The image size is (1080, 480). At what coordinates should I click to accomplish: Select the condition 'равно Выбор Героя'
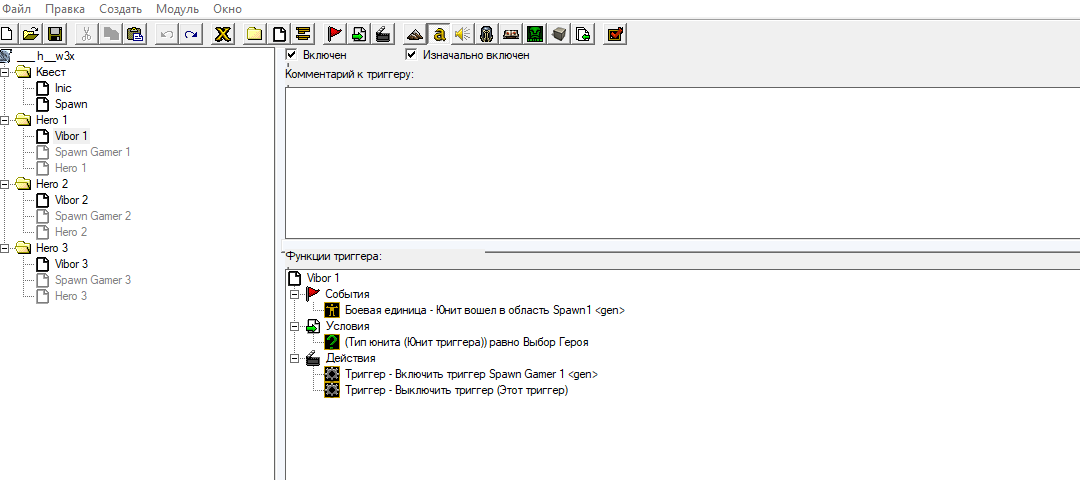(x=466, y=342)
